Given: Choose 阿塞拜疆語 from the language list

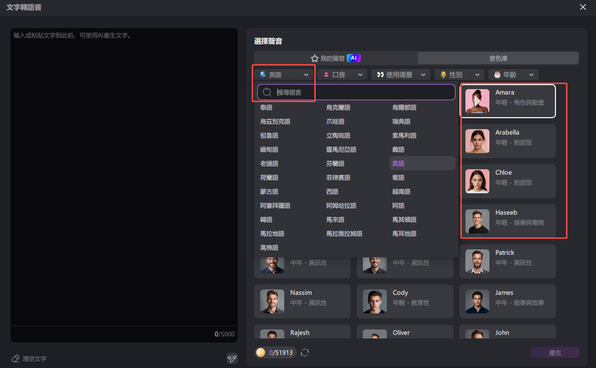Looking at the screenshot, I should [275, 206].
